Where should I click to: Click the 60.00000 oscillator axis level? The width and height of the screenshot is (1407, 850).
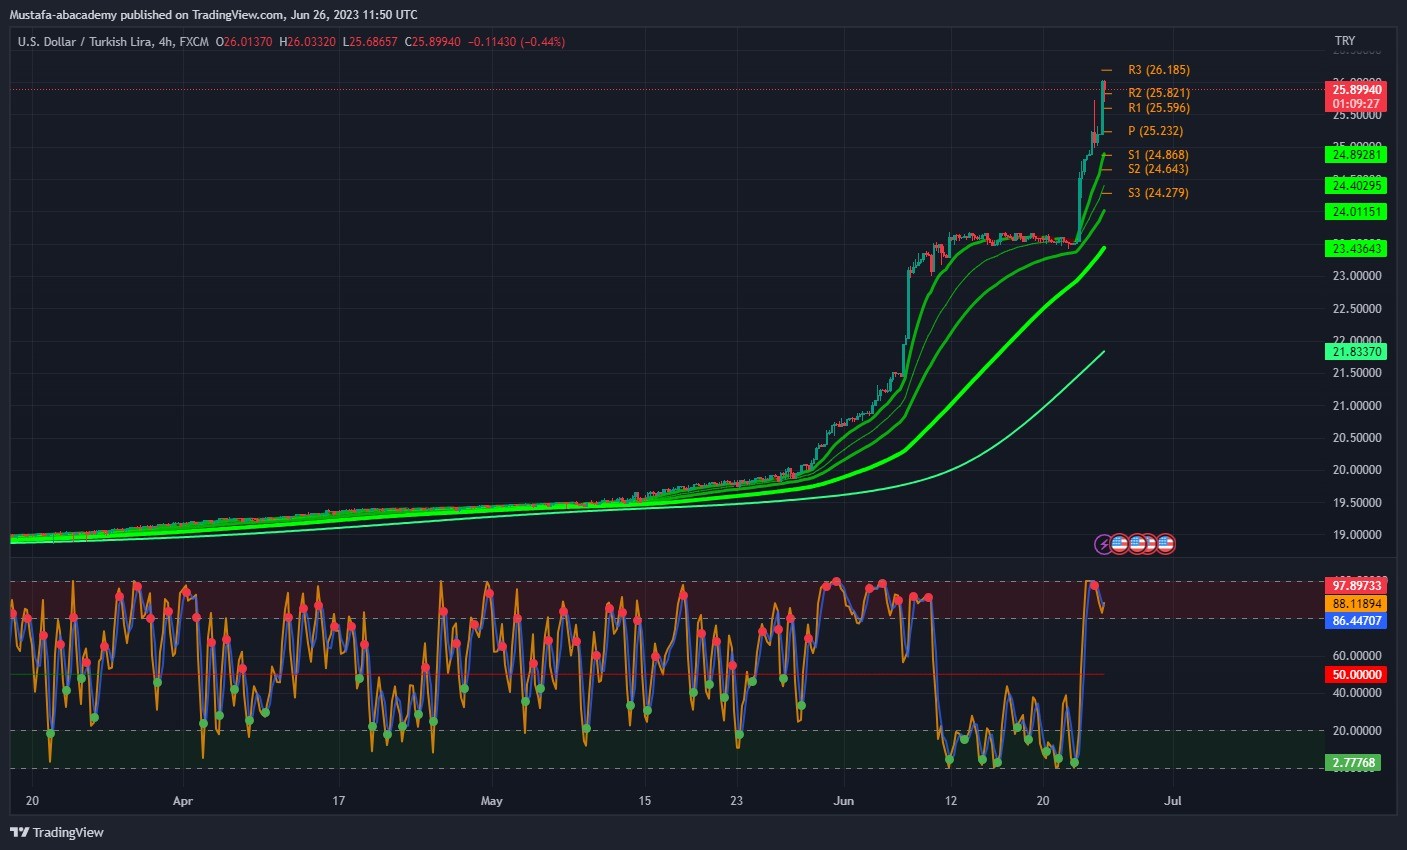point(1358,656)
